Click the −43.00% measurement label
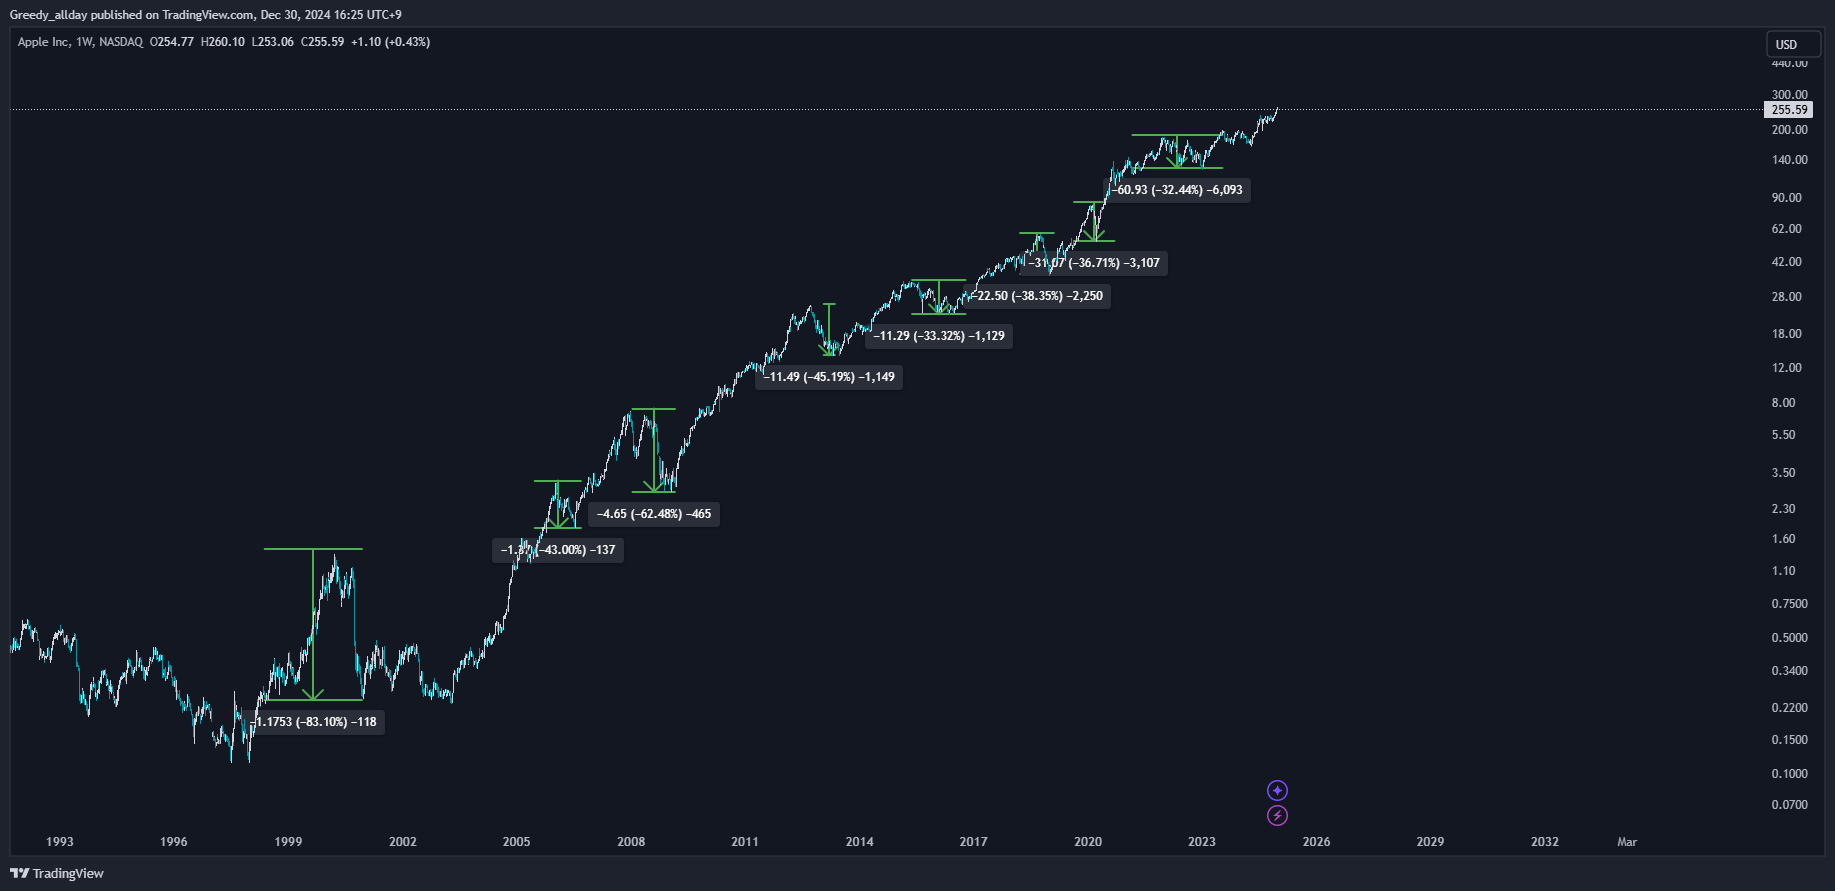1835x891 pixels. pyautogui.click(x=558, y=550)
